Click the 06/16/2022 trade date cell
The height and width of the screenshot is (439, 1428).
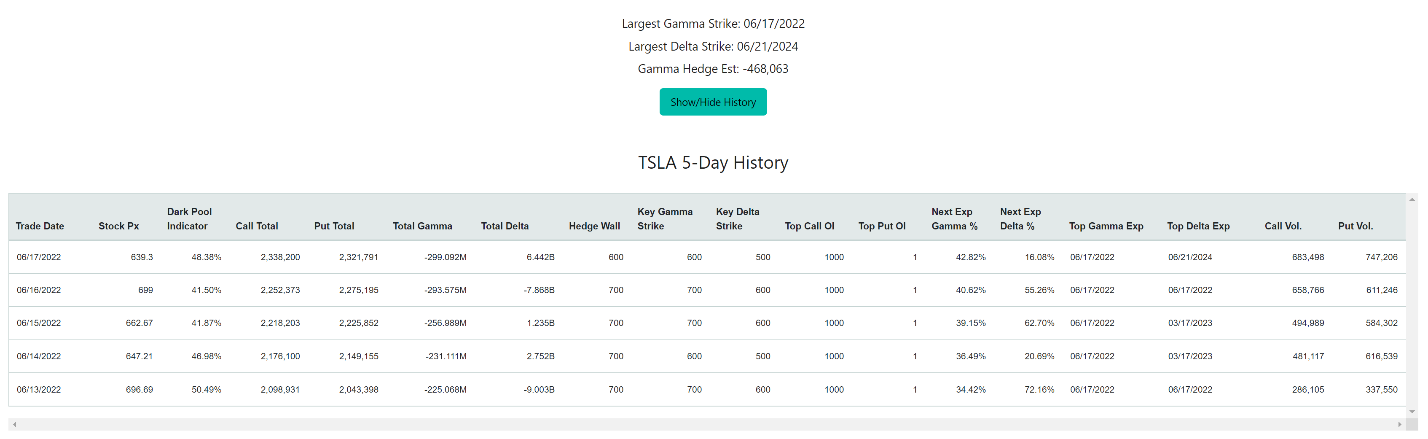click(39, 290)
